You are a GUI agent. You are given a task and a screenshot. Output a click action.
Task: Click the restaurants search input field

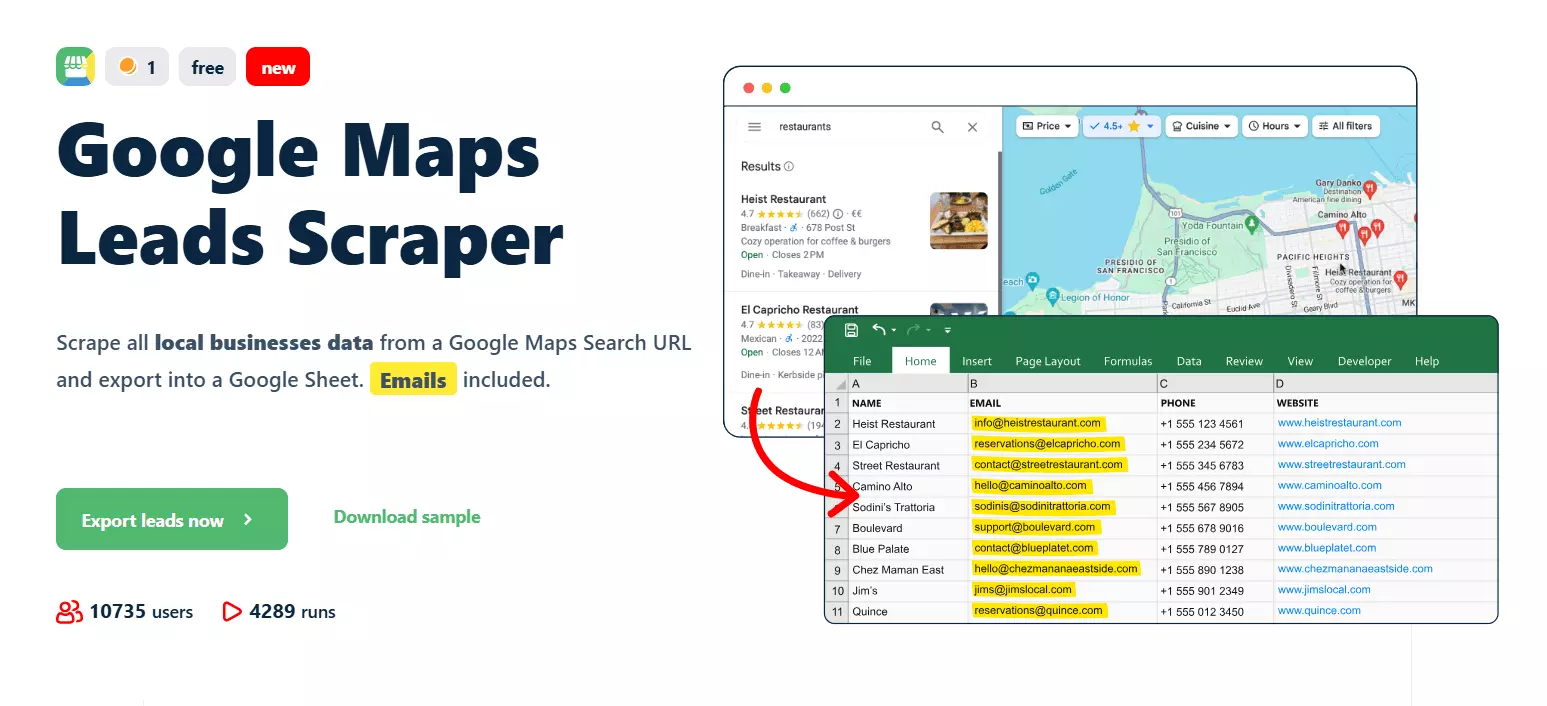[x=850, y=127]
